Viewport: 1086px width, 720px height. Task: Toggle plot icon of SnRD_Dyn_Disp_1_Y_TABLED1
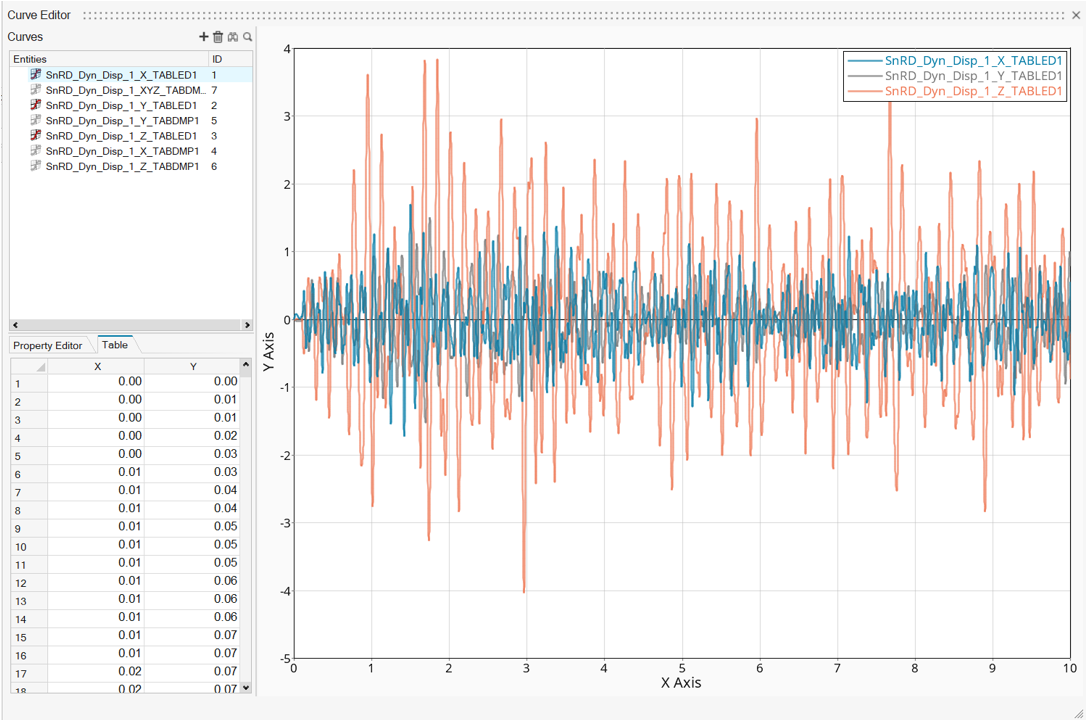(x=36, y=105)
